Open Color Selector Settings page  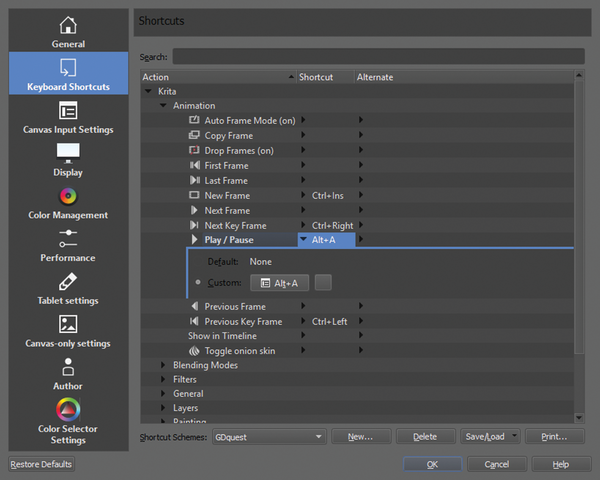click(x=68, y=421)
